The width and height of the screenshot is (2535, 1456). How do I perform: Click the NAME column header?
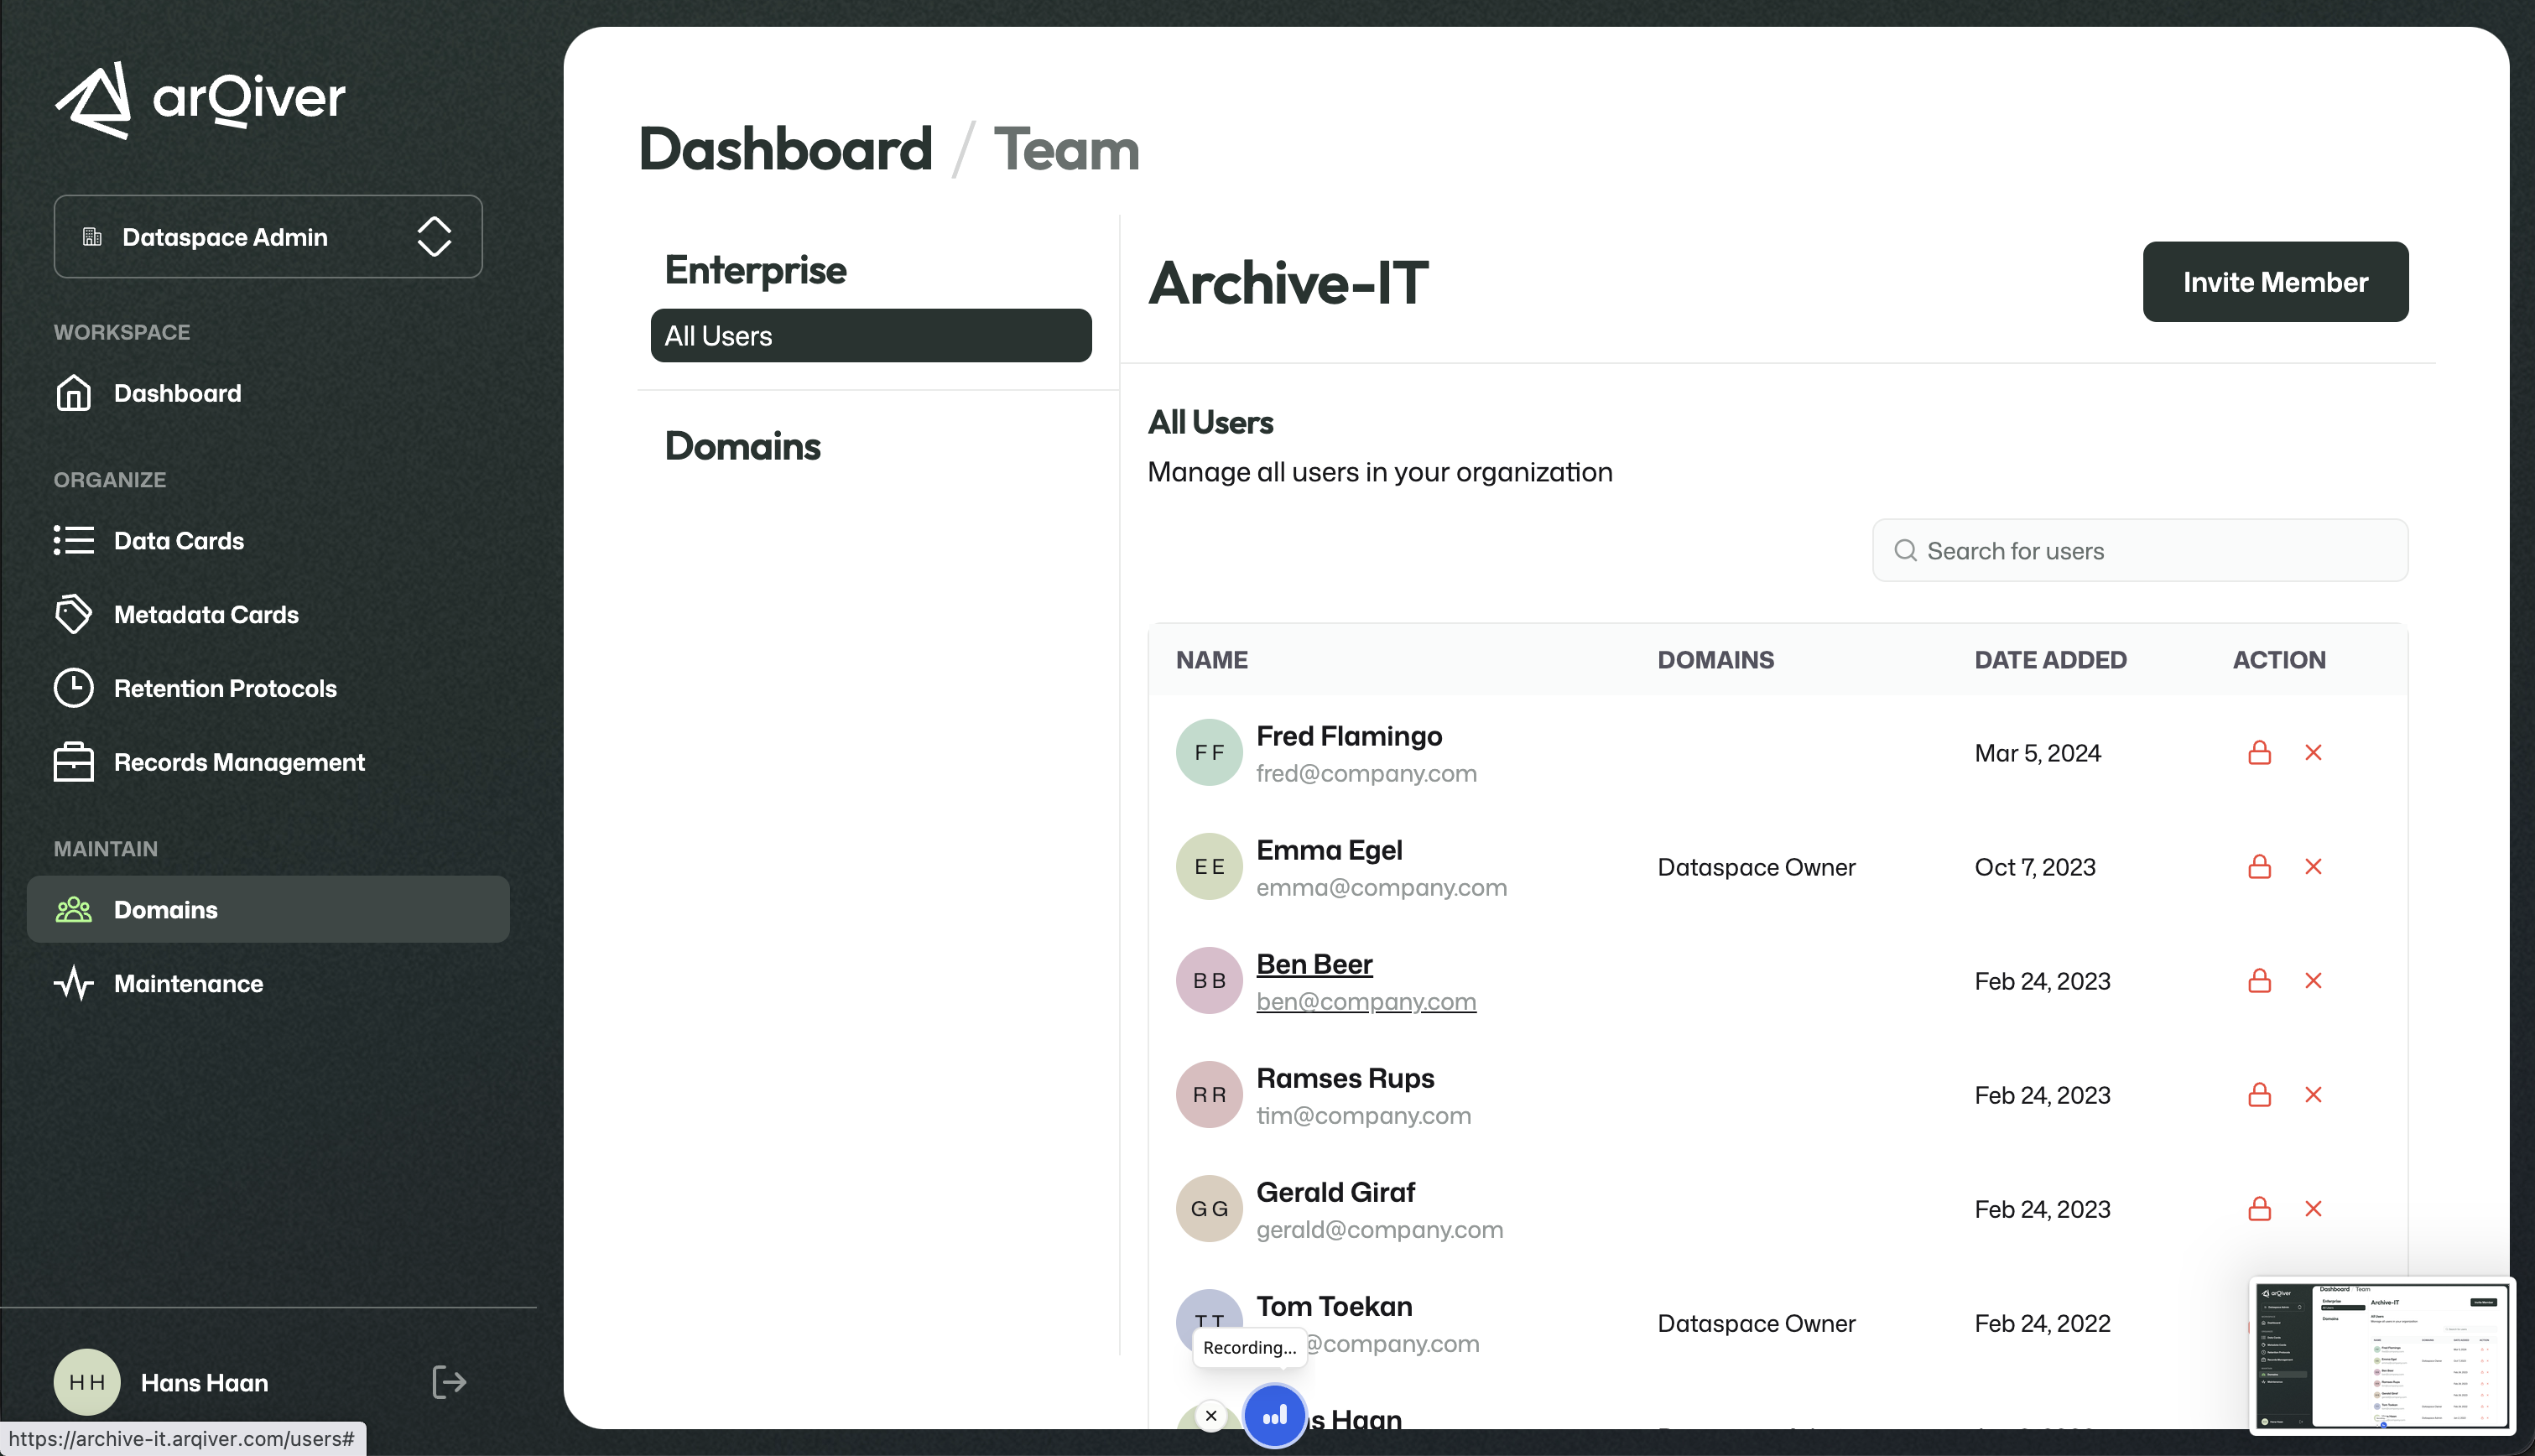(x=1212, y=660)
